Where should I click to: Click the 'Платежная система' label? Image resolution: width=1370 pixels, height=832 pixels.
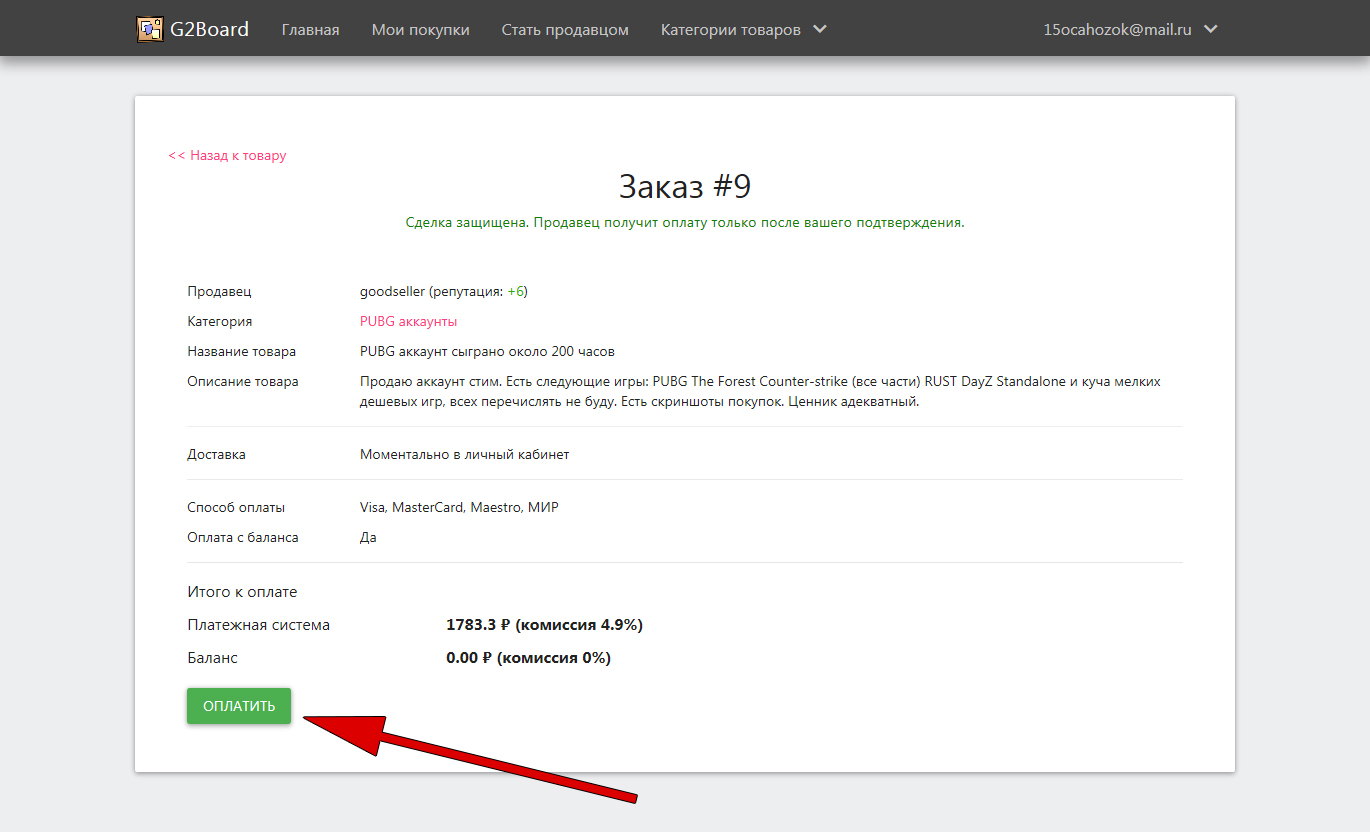(x=258, y=625)
